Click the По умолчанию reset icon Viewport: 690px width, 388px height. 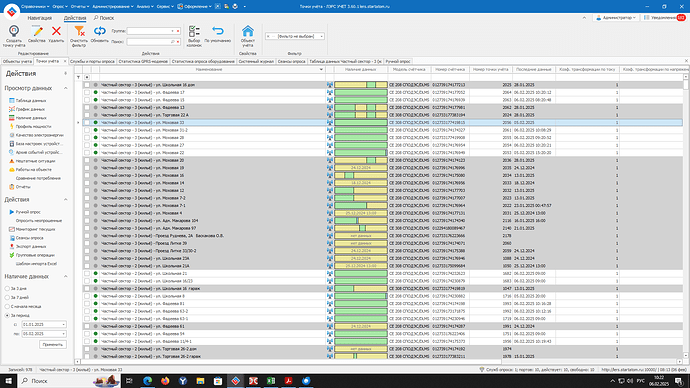[217, 31]
